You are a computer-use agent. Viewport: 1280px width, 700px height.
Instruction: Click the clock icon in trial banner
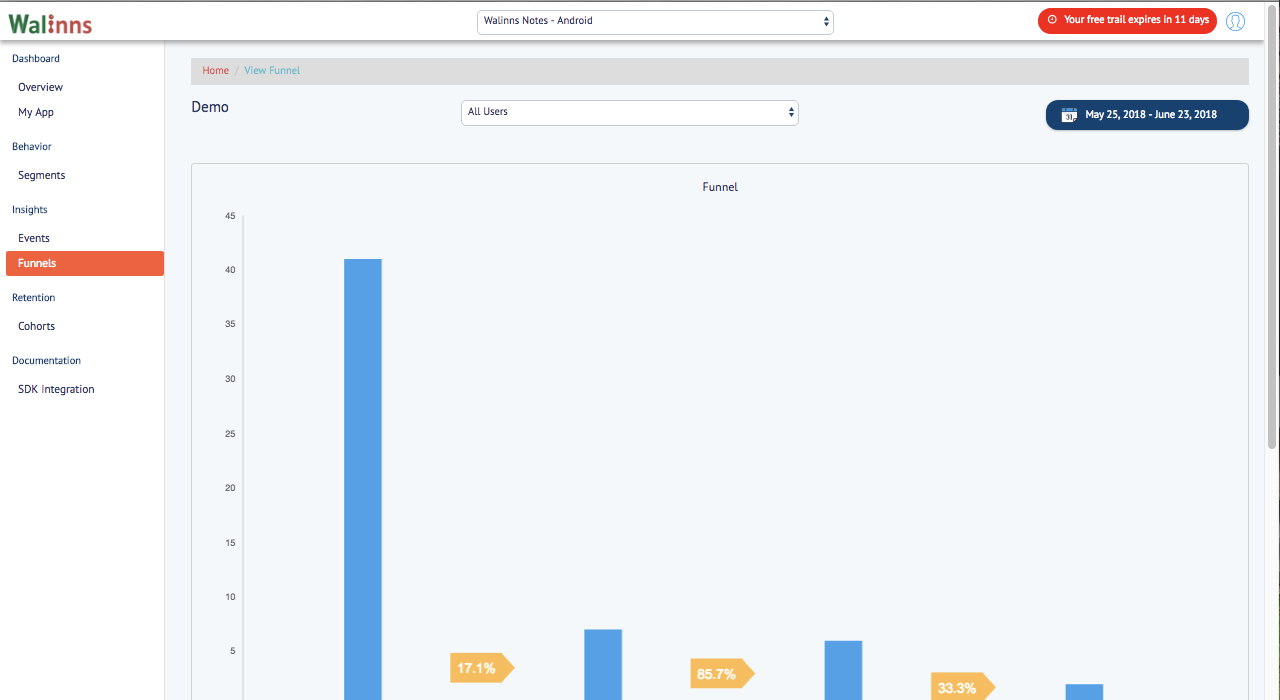click(x=1052, y=20)
